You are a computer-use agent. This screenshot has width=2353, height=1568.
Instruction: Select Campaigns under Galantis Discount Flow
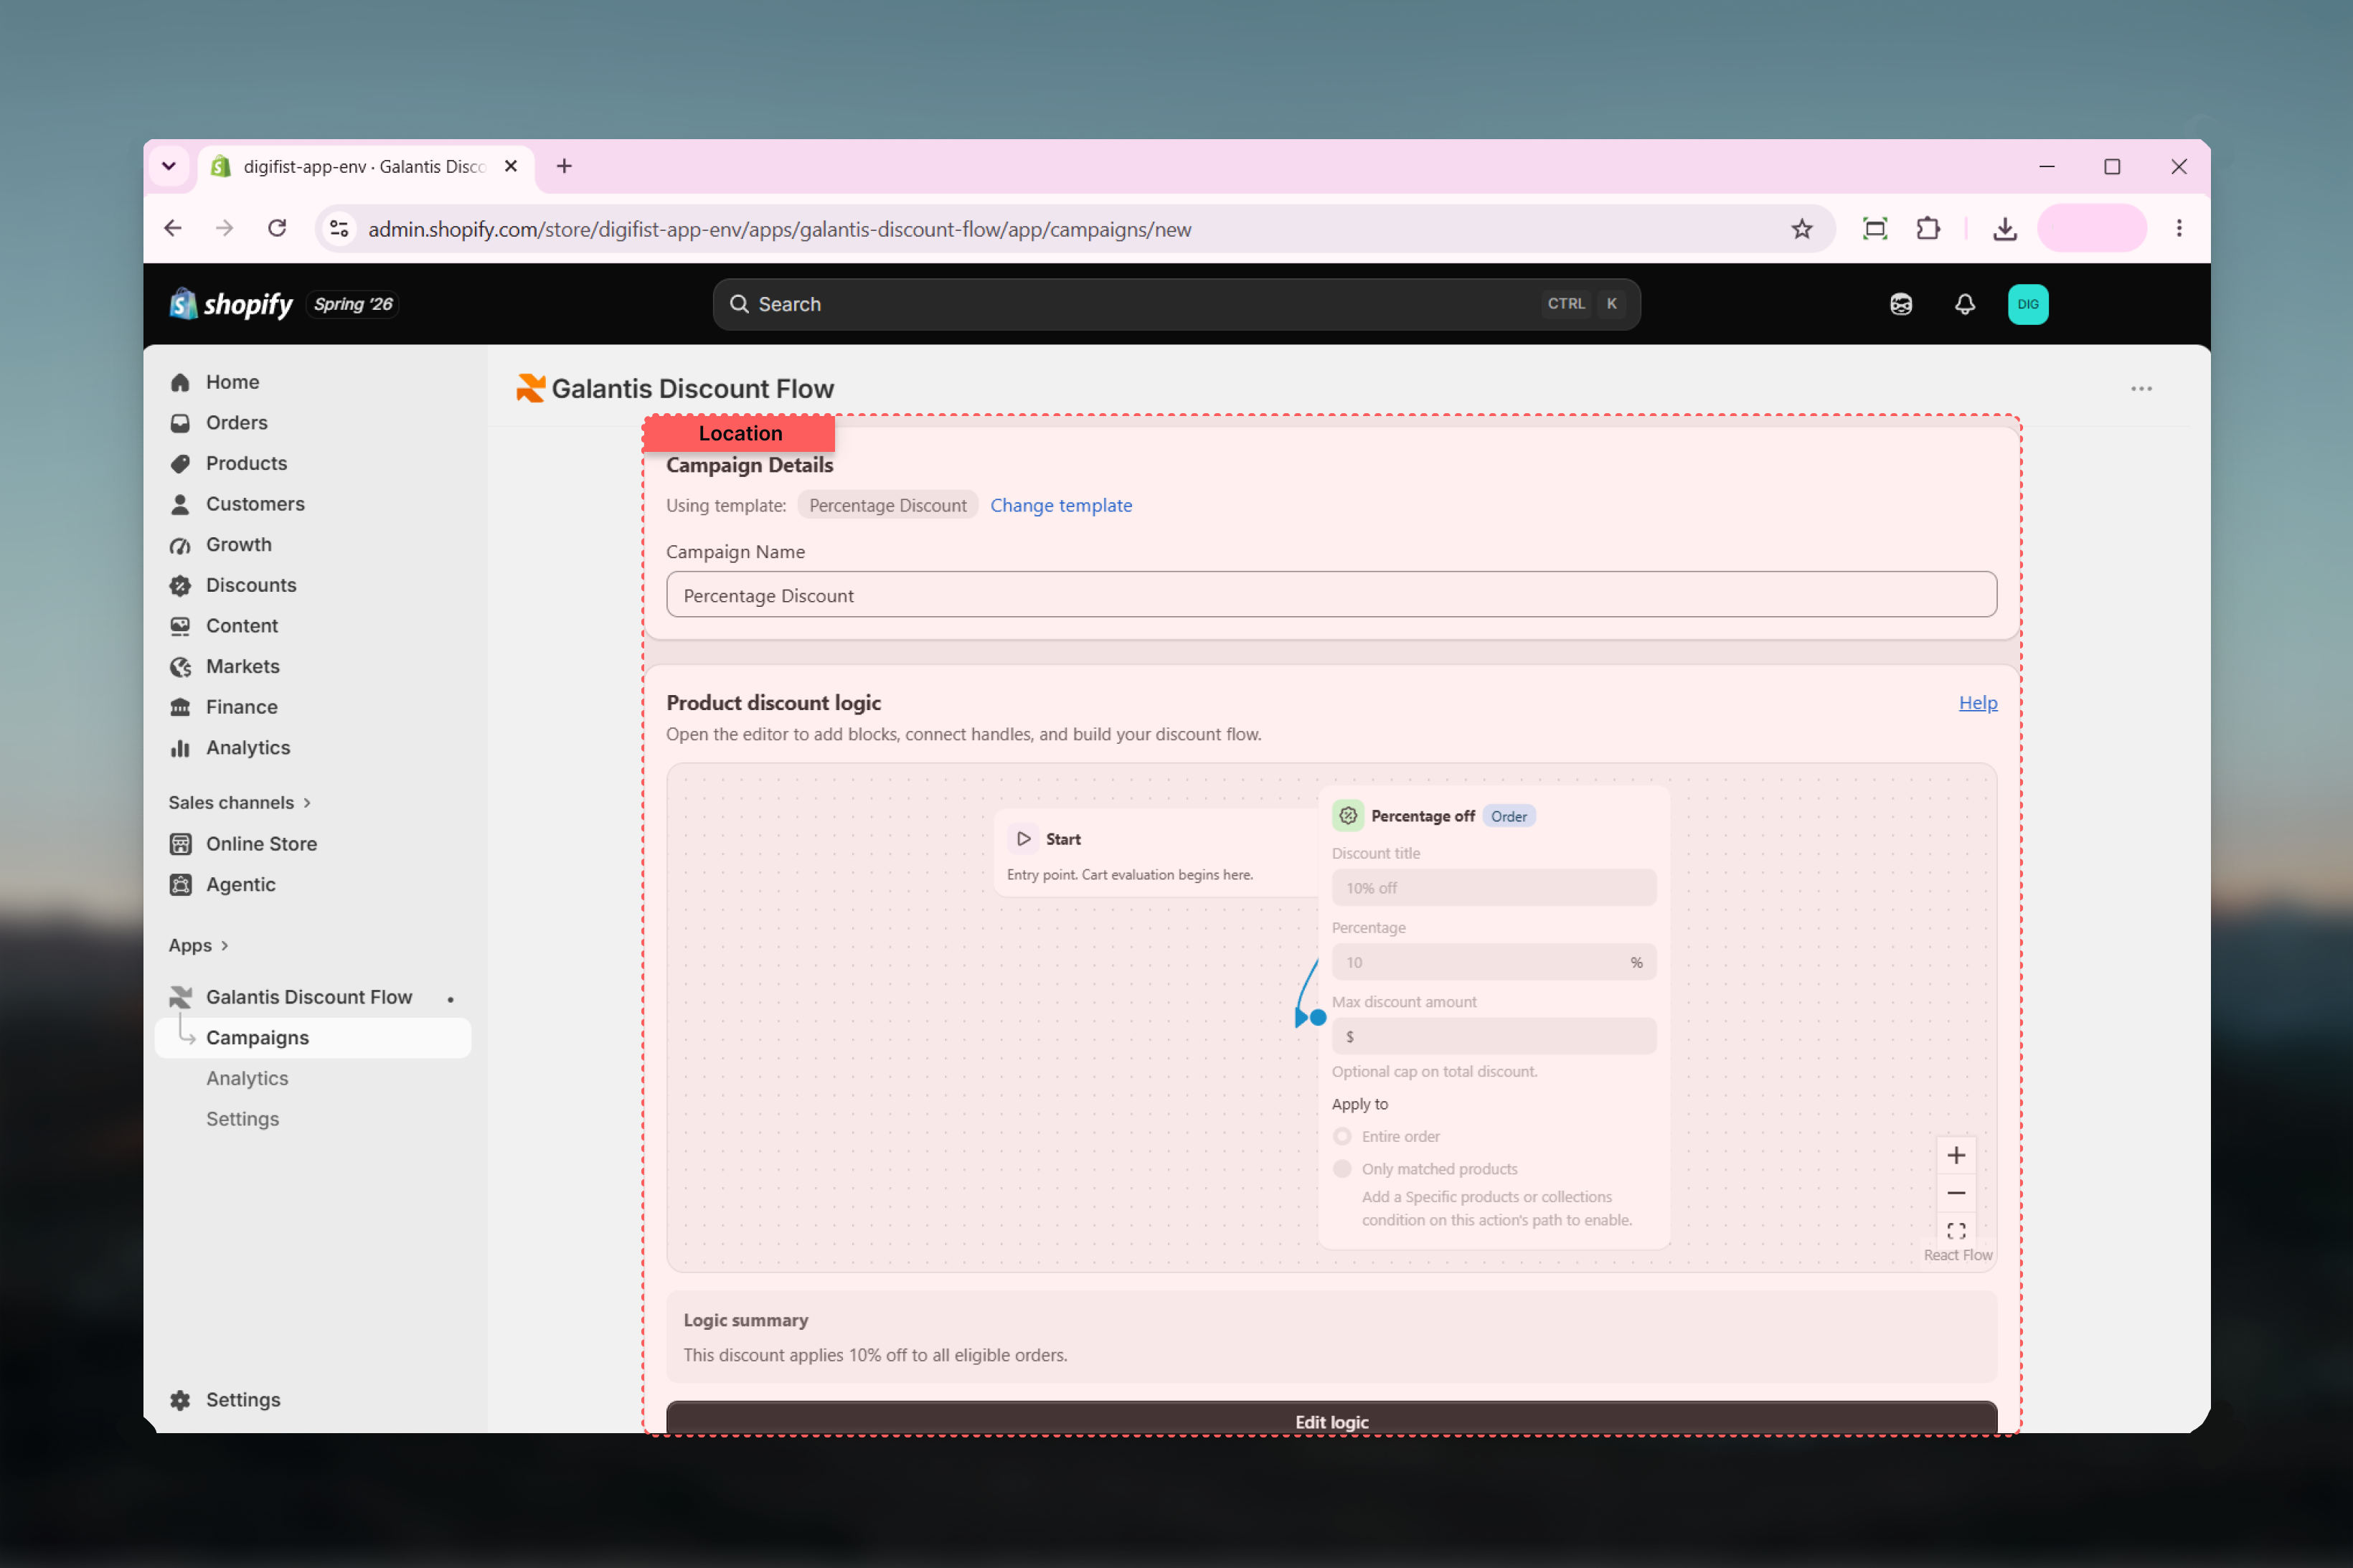tap(312, 1038)
